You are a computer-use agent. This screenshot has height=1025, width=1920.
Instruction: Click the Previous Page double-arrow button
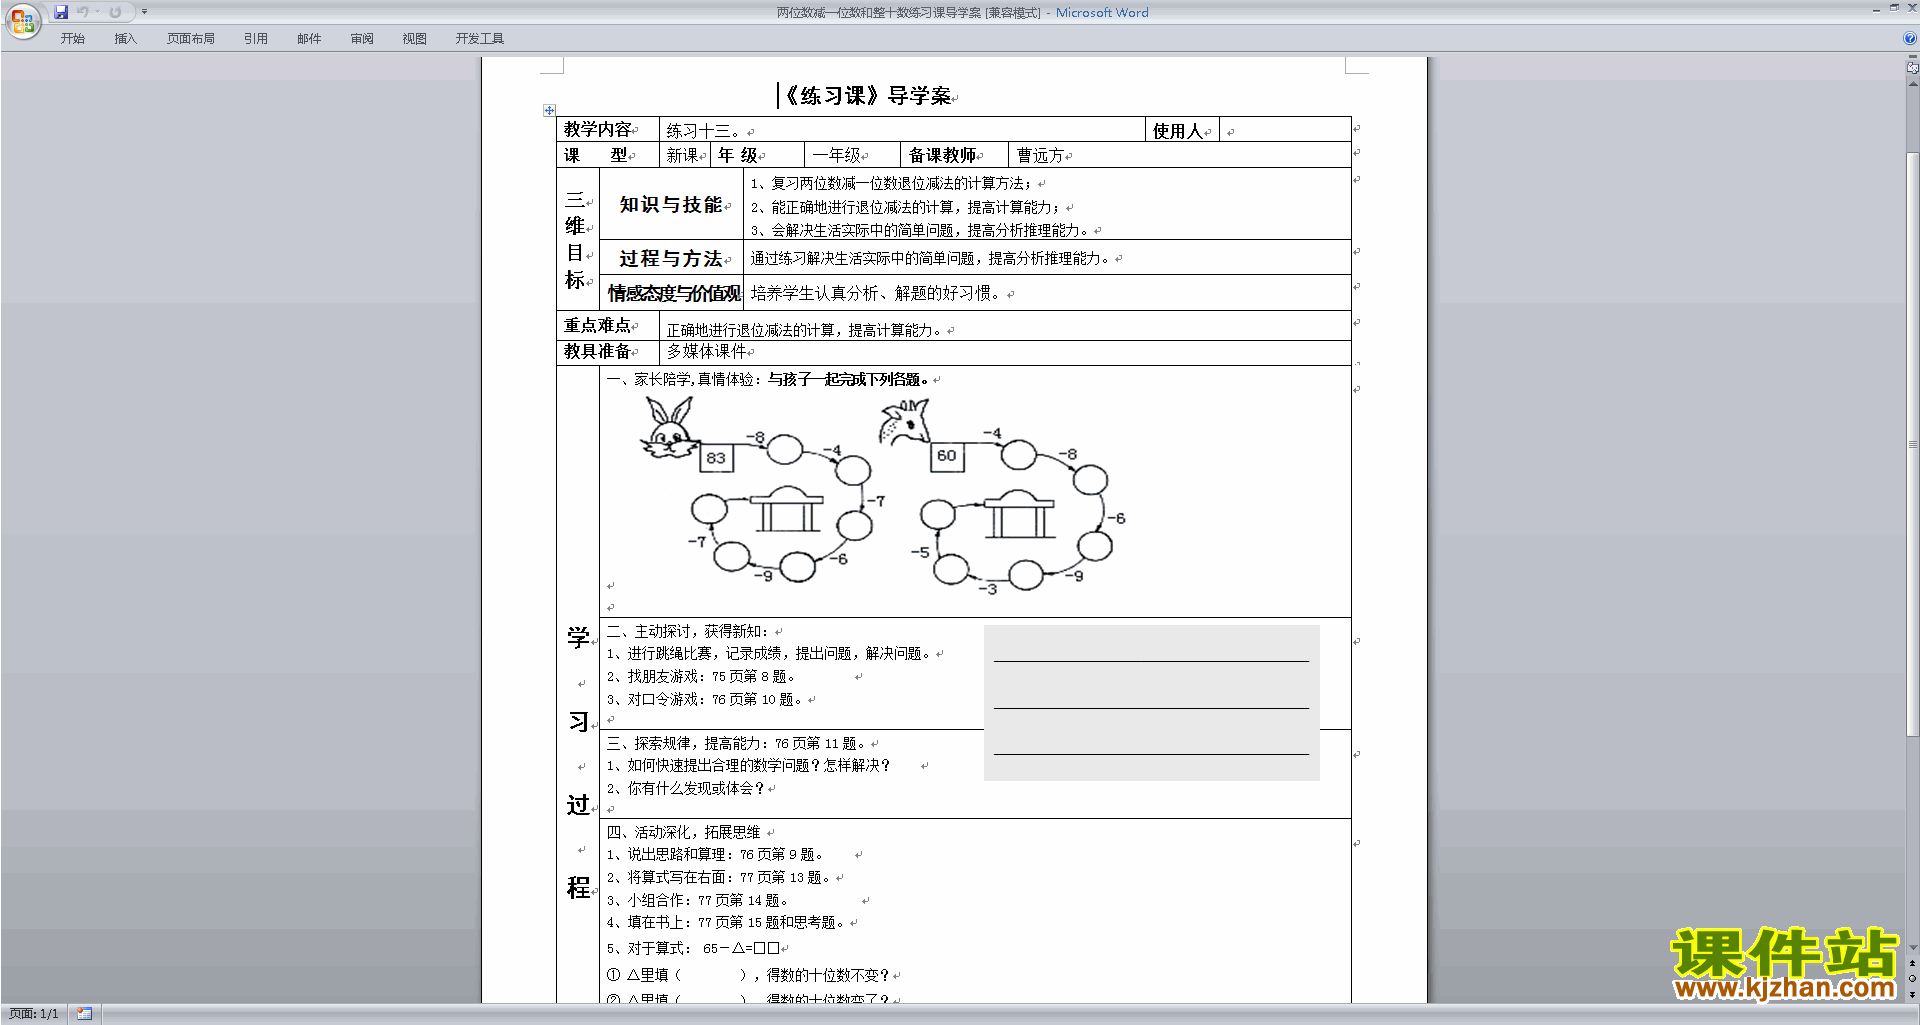(x=1912, y=963)
